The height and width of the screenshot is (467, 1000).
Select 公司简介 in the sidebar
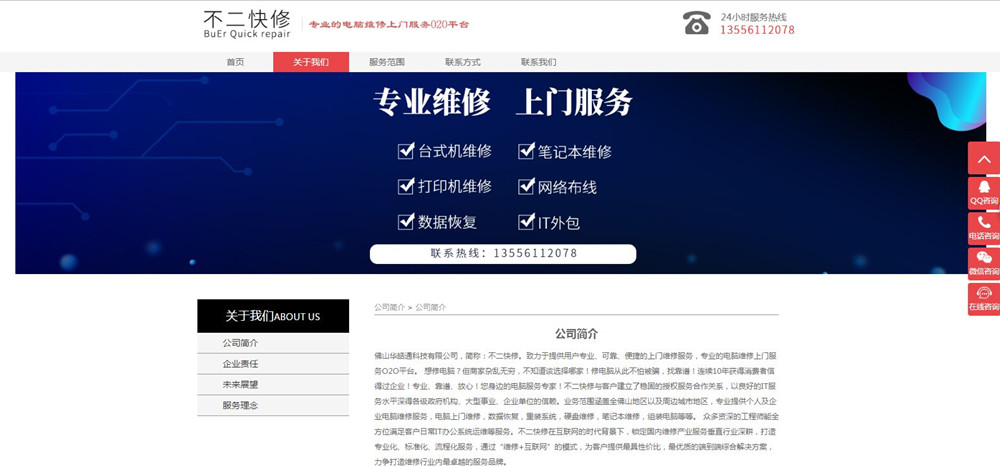[240, 343]
